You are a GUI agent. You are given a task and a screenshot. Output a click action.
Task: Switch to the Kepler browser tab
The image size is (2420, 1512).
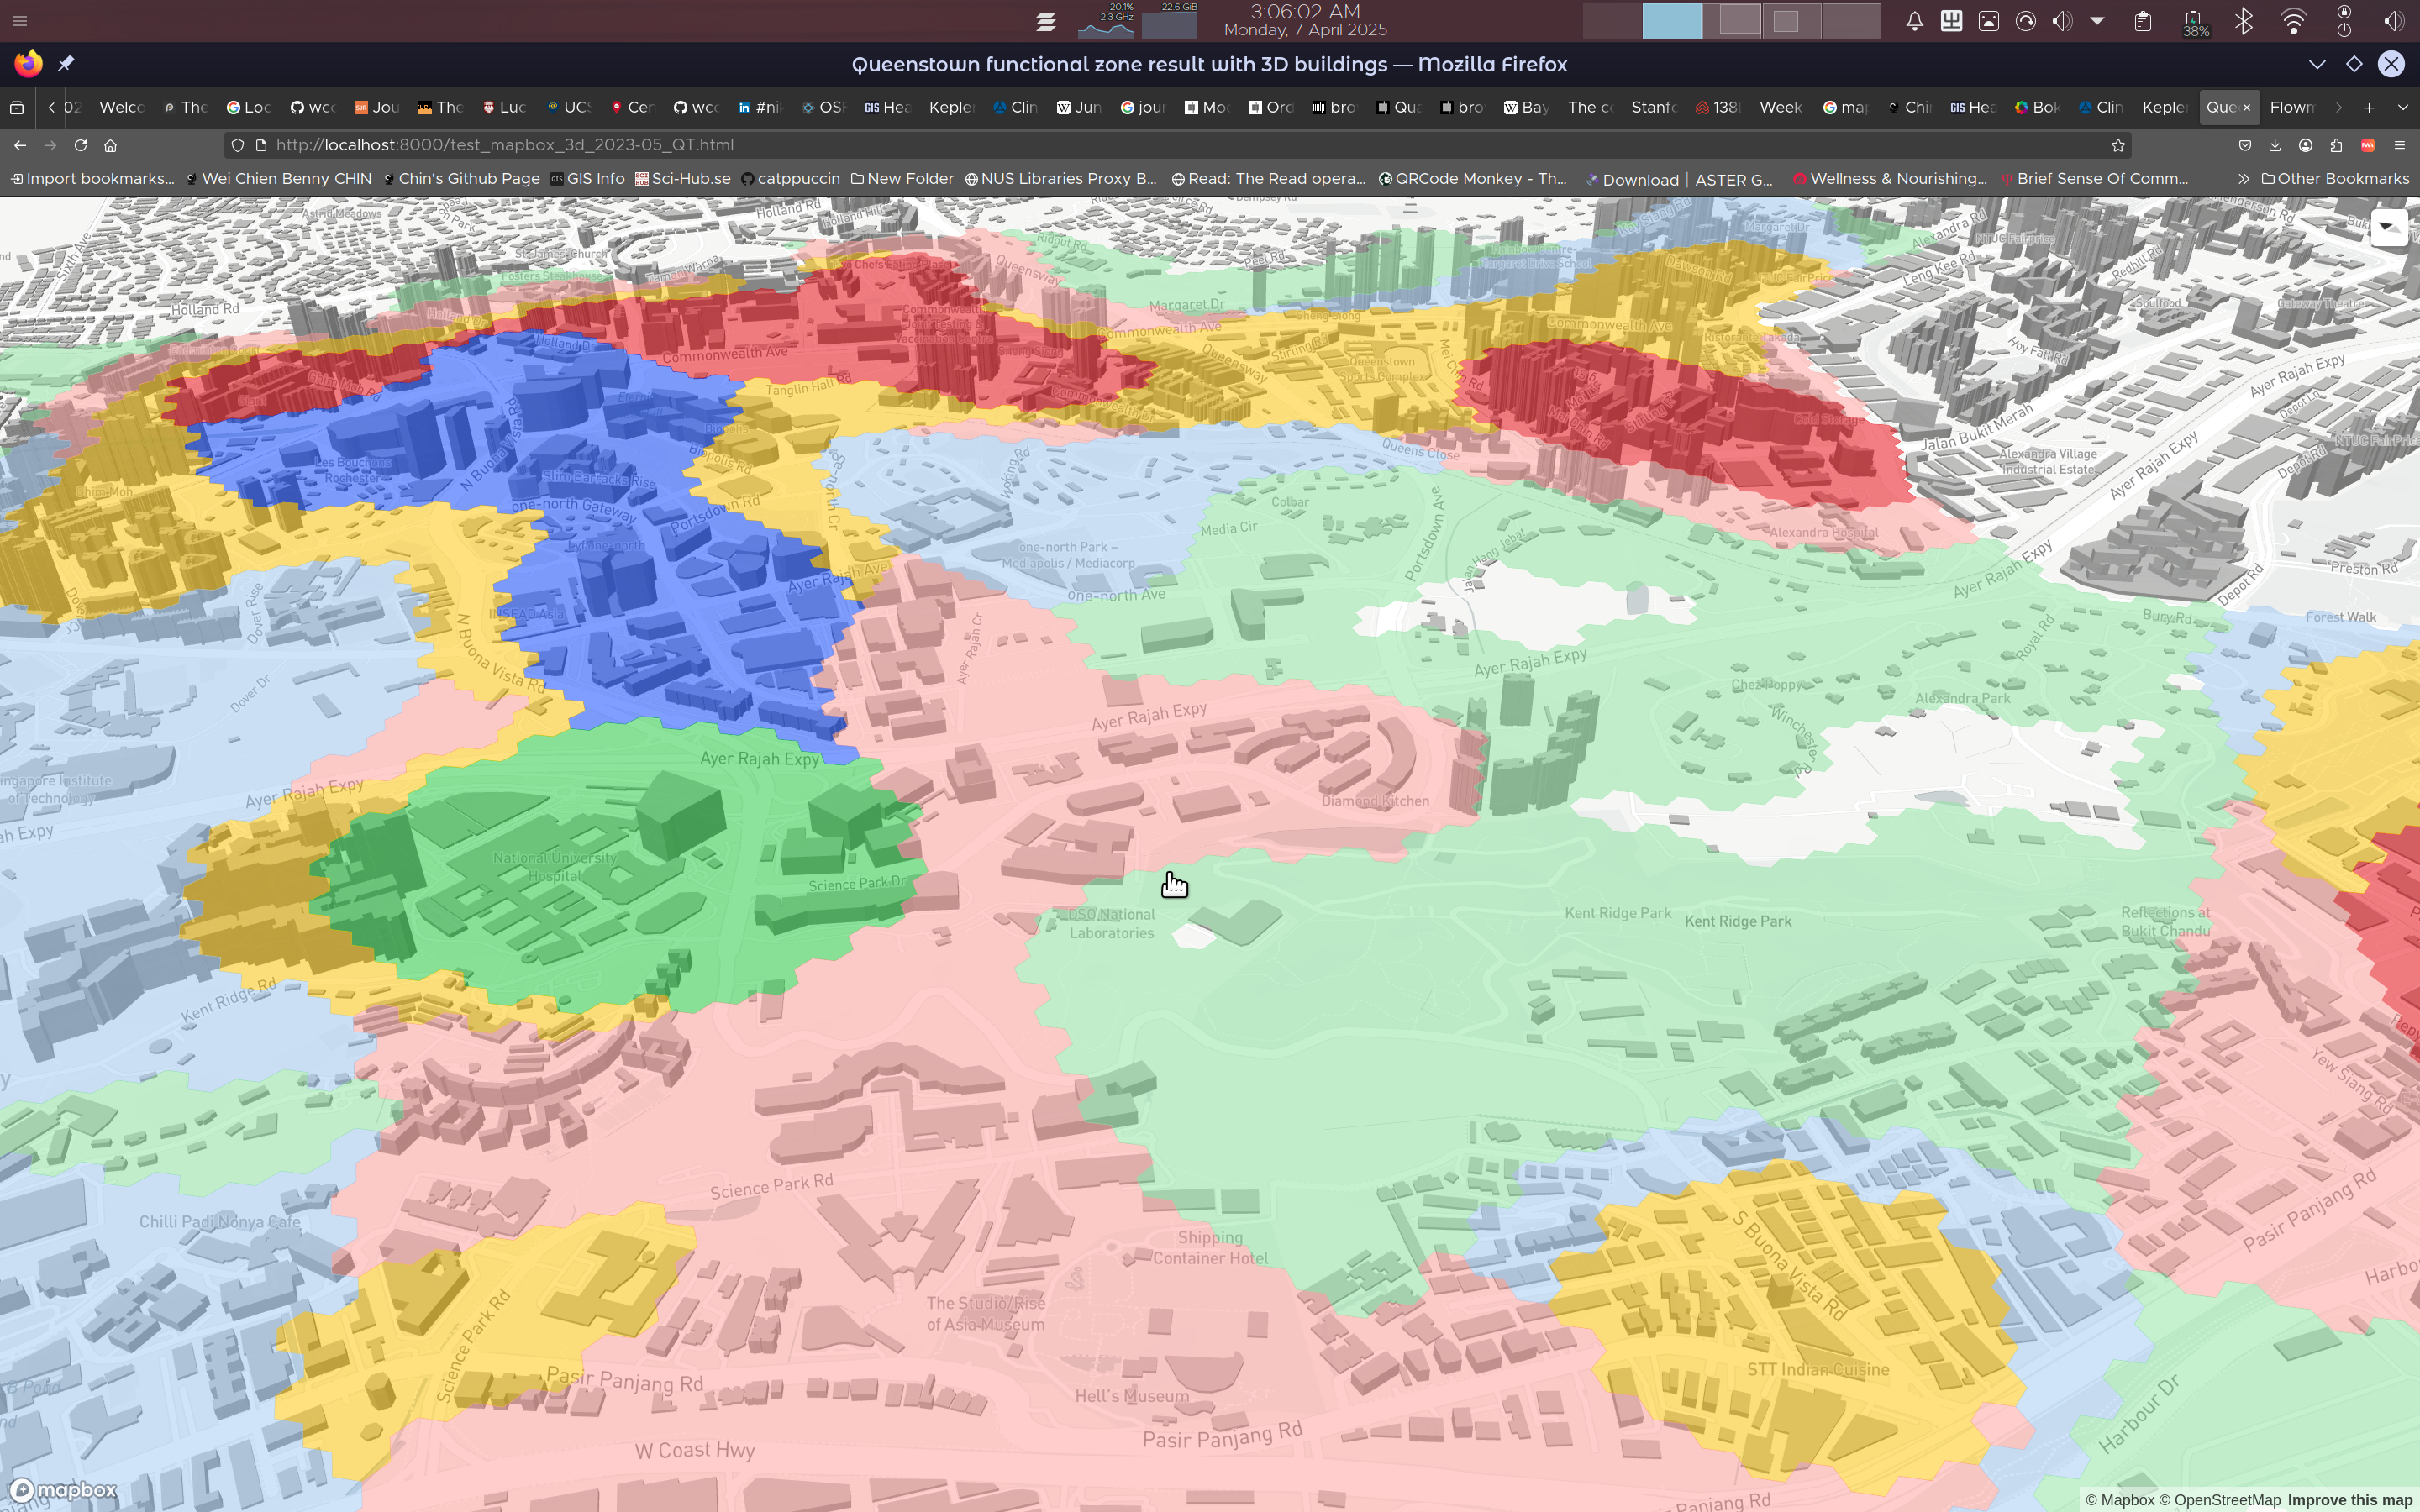pyautogui.click(x=950, y=107)
